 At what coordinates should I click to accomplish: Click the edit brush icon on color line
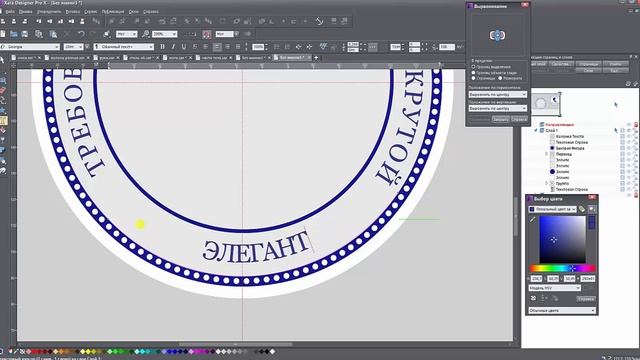[16, 351]
